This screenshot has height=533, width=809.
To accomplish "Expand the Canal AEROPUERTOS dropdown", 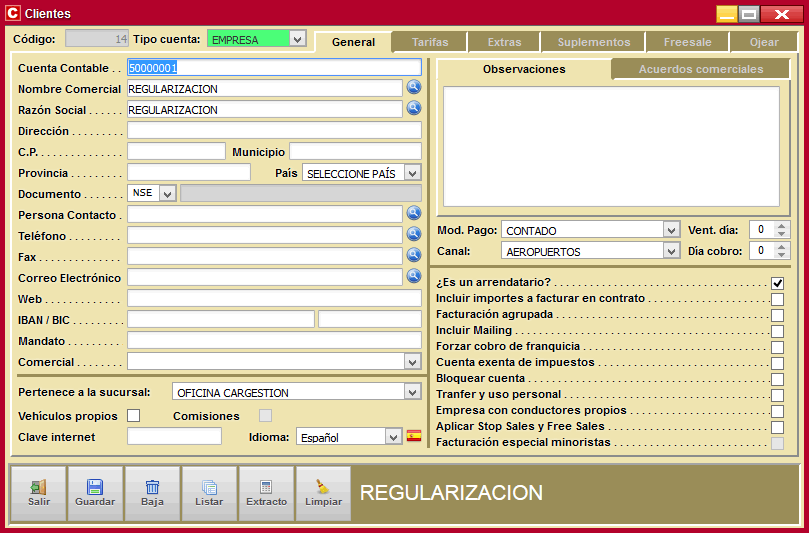I will [x=671, y=251].
